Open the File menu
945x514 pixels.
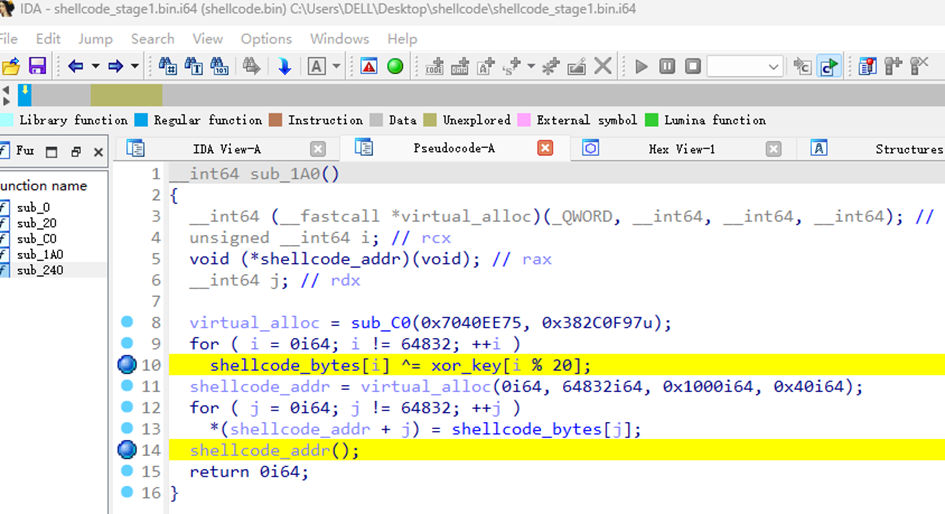pos(8,39)
